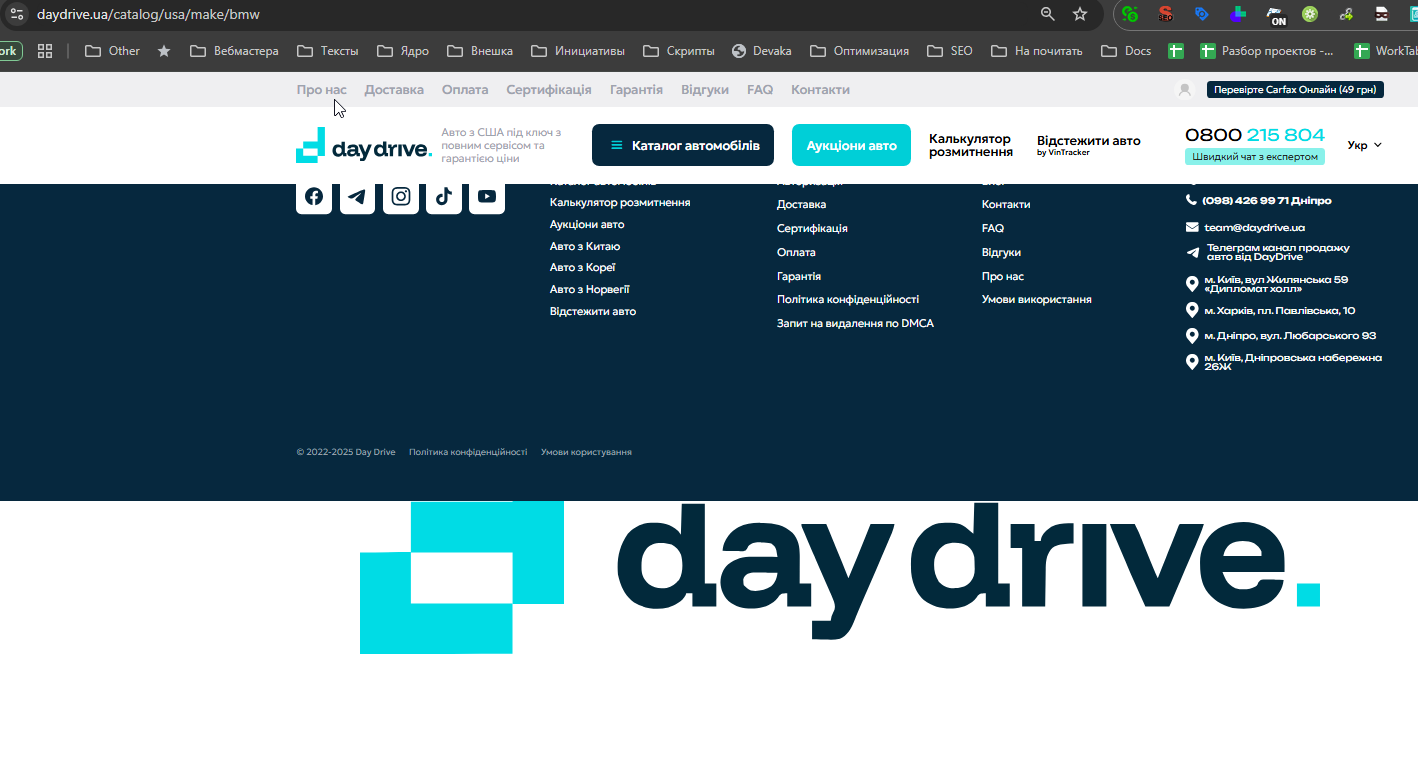Viewport: 1418px width, 764px height.
Task: Open the green dollar-sign extension
Action: tap(1130, 14)
